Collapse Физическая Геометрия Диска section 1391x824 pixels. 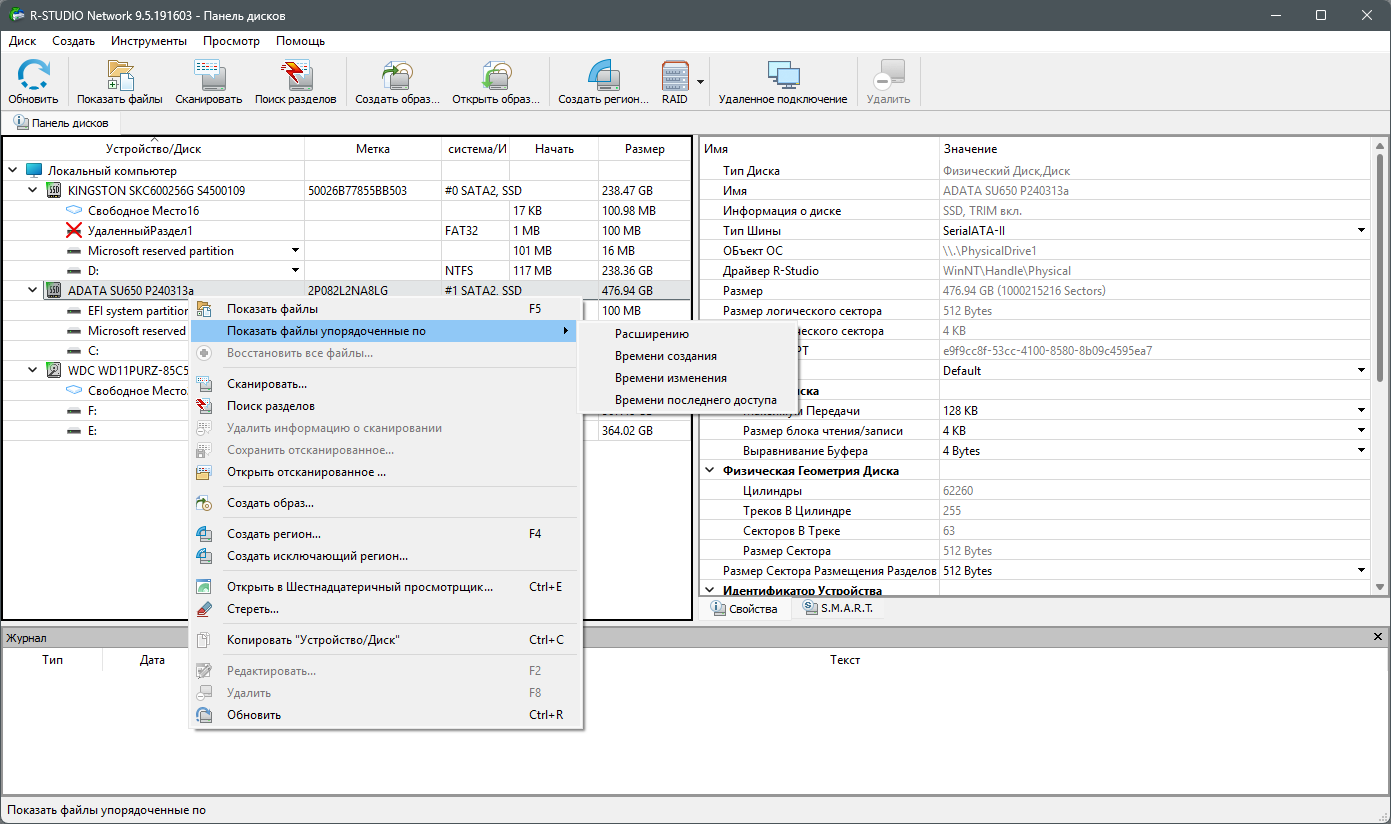710,471
